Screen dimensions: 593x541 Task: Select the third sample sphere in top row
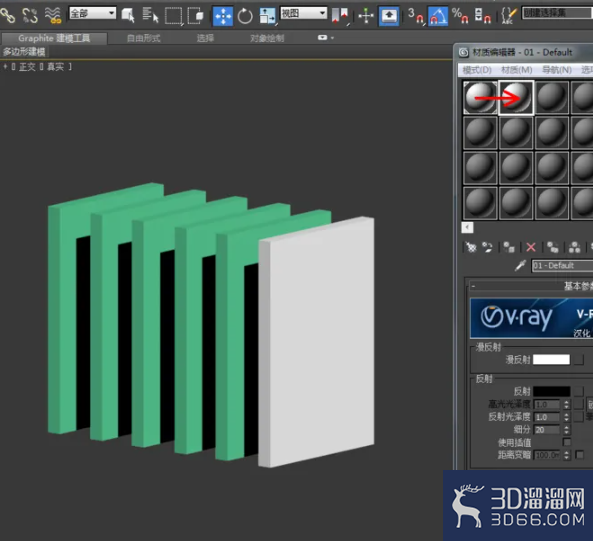(553, 98)
